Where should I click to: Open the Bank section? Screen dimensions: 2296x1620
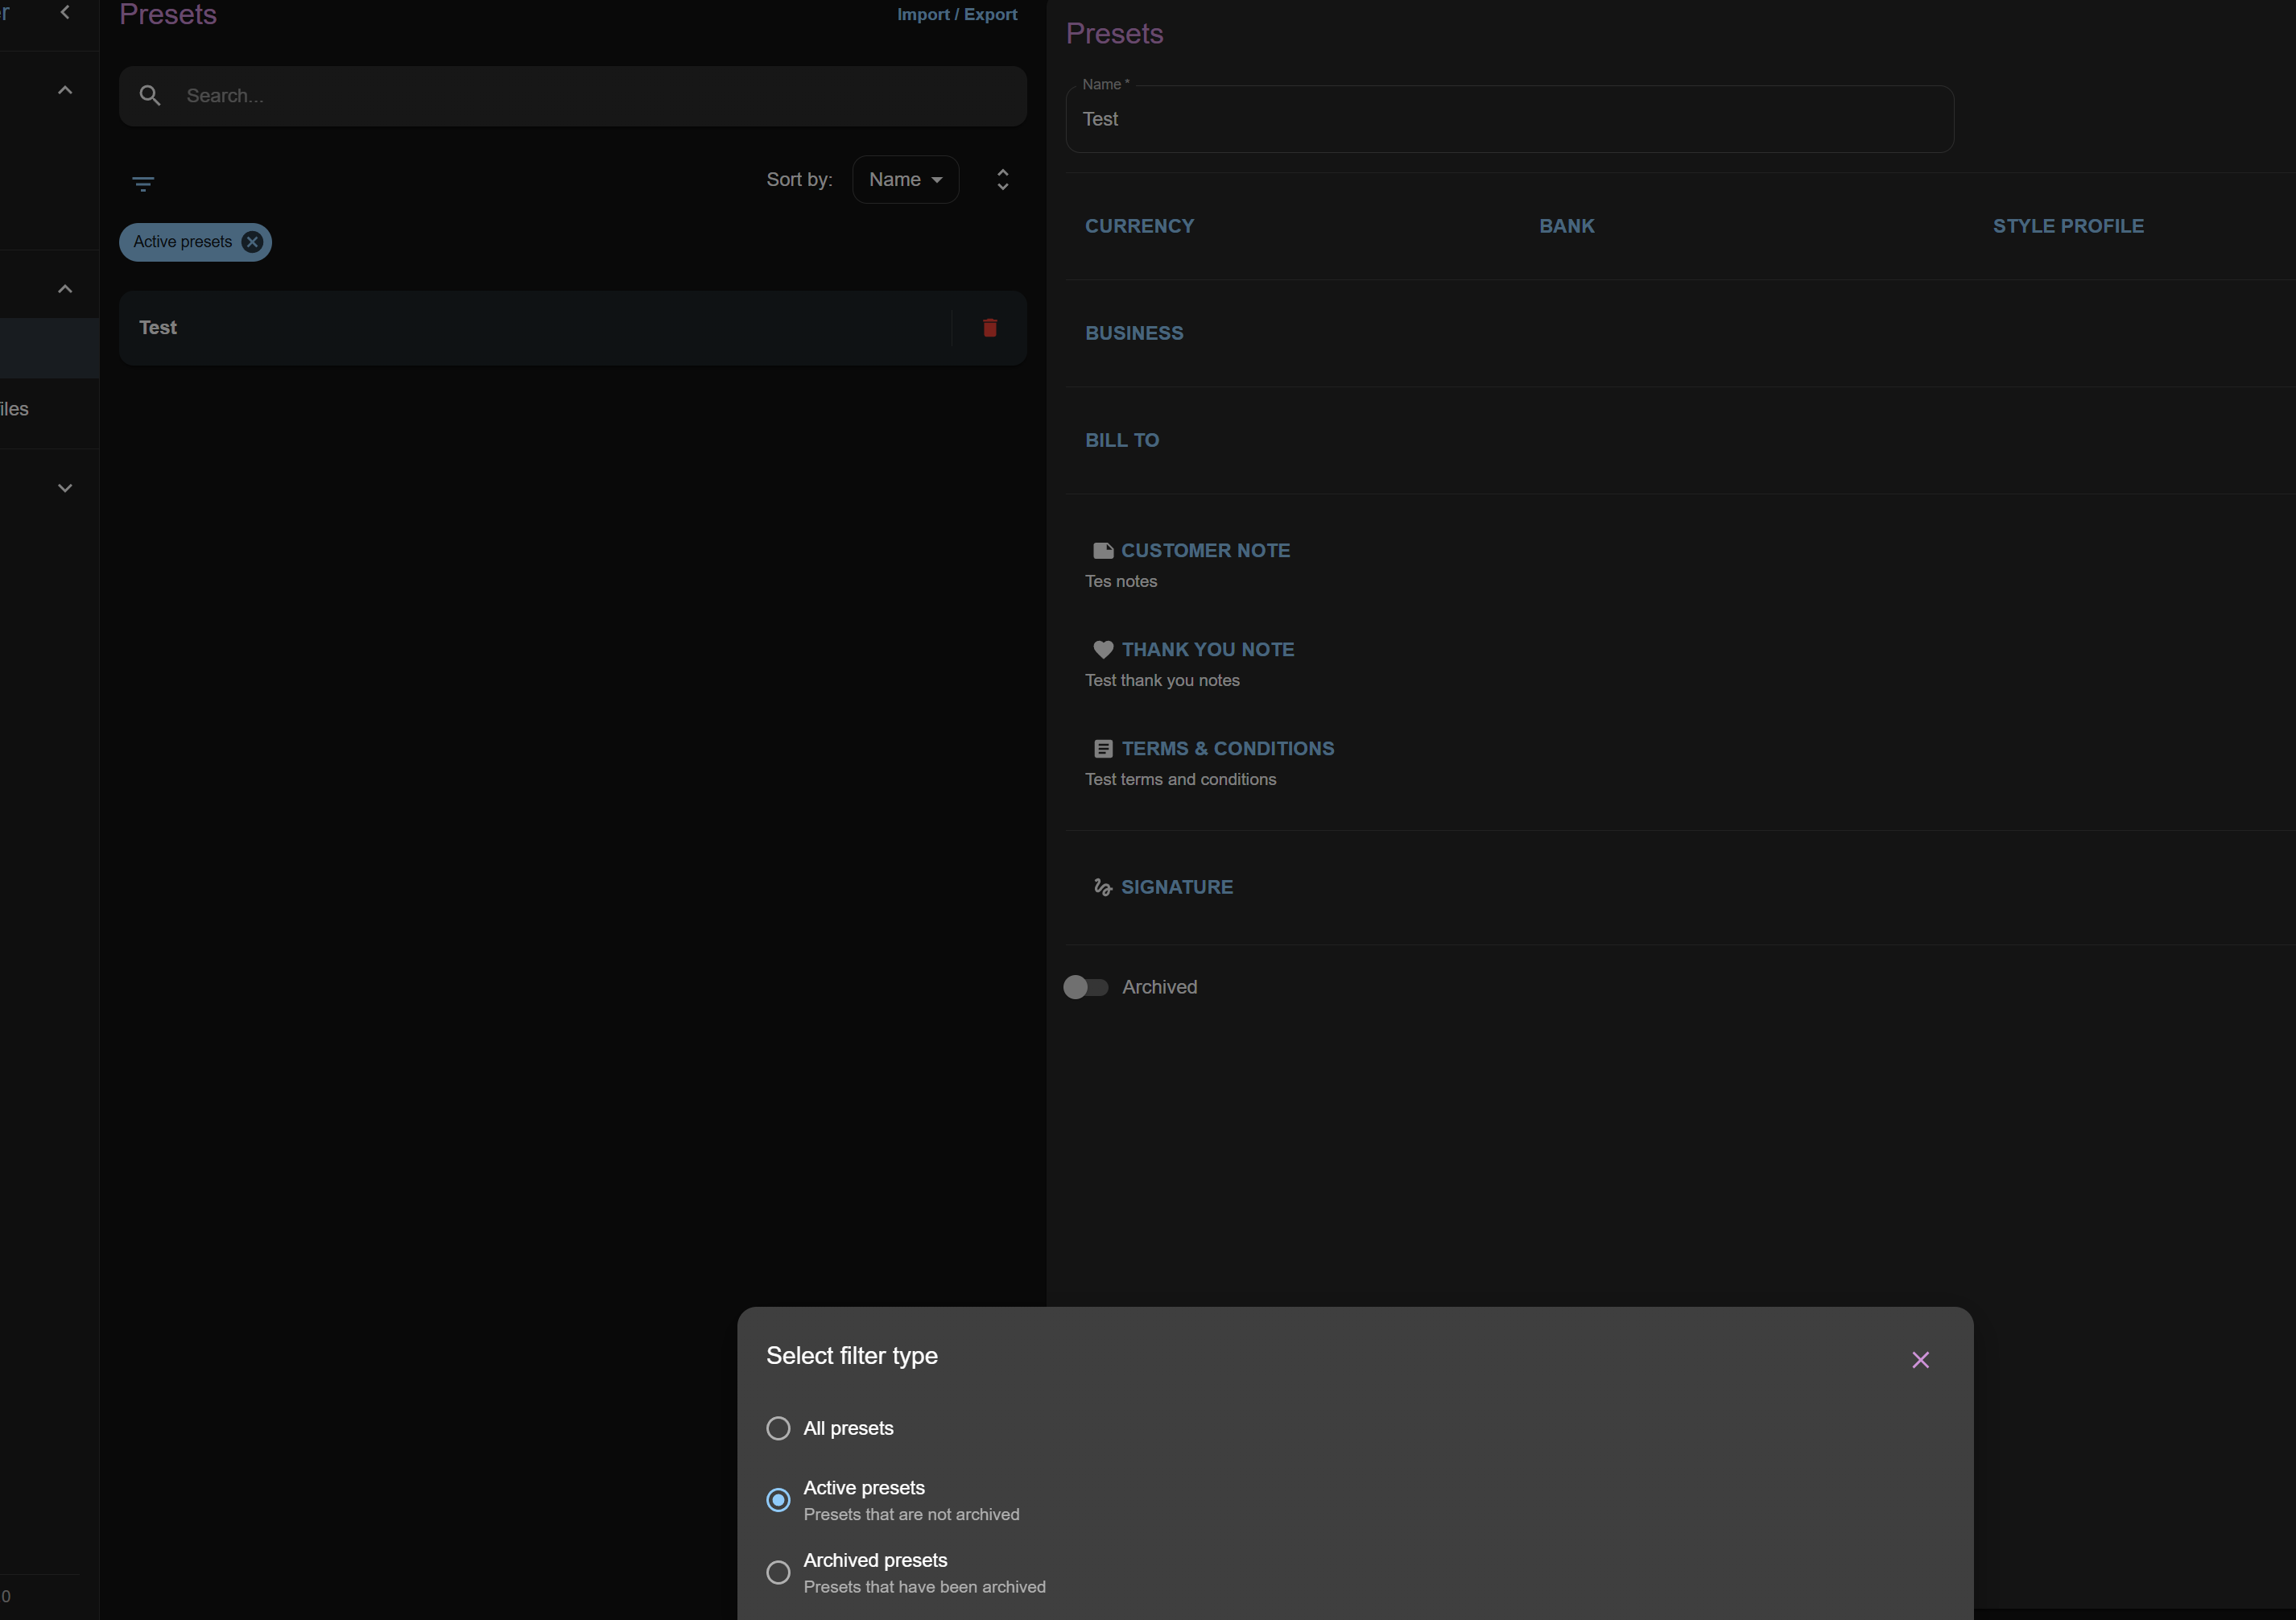pos(1566,226)
